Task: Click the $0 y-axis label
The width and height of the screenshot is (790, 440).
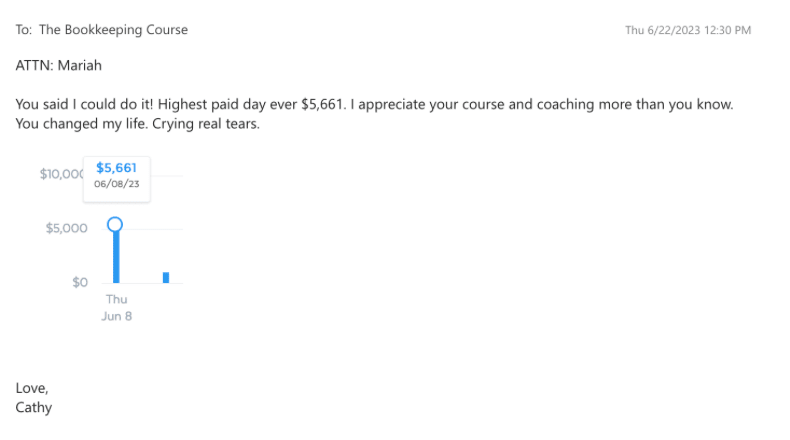Action: [78, 282]
